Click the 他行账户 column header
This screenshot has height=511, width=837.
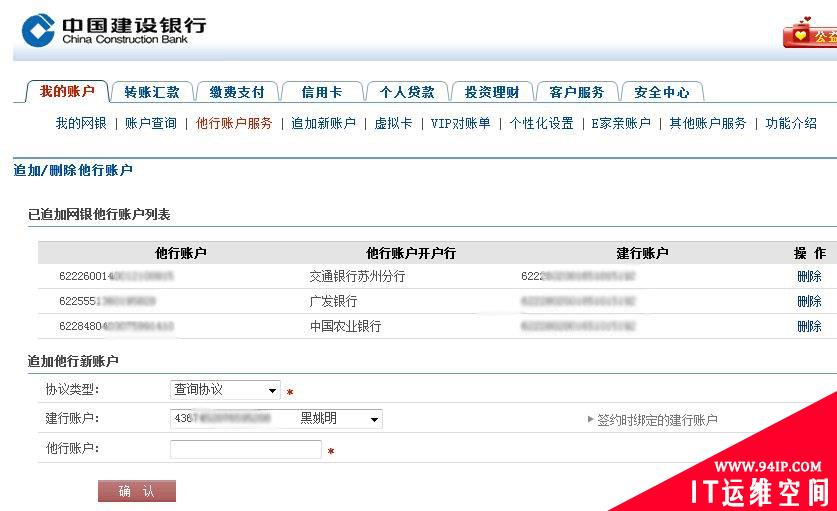coord(180,253)
